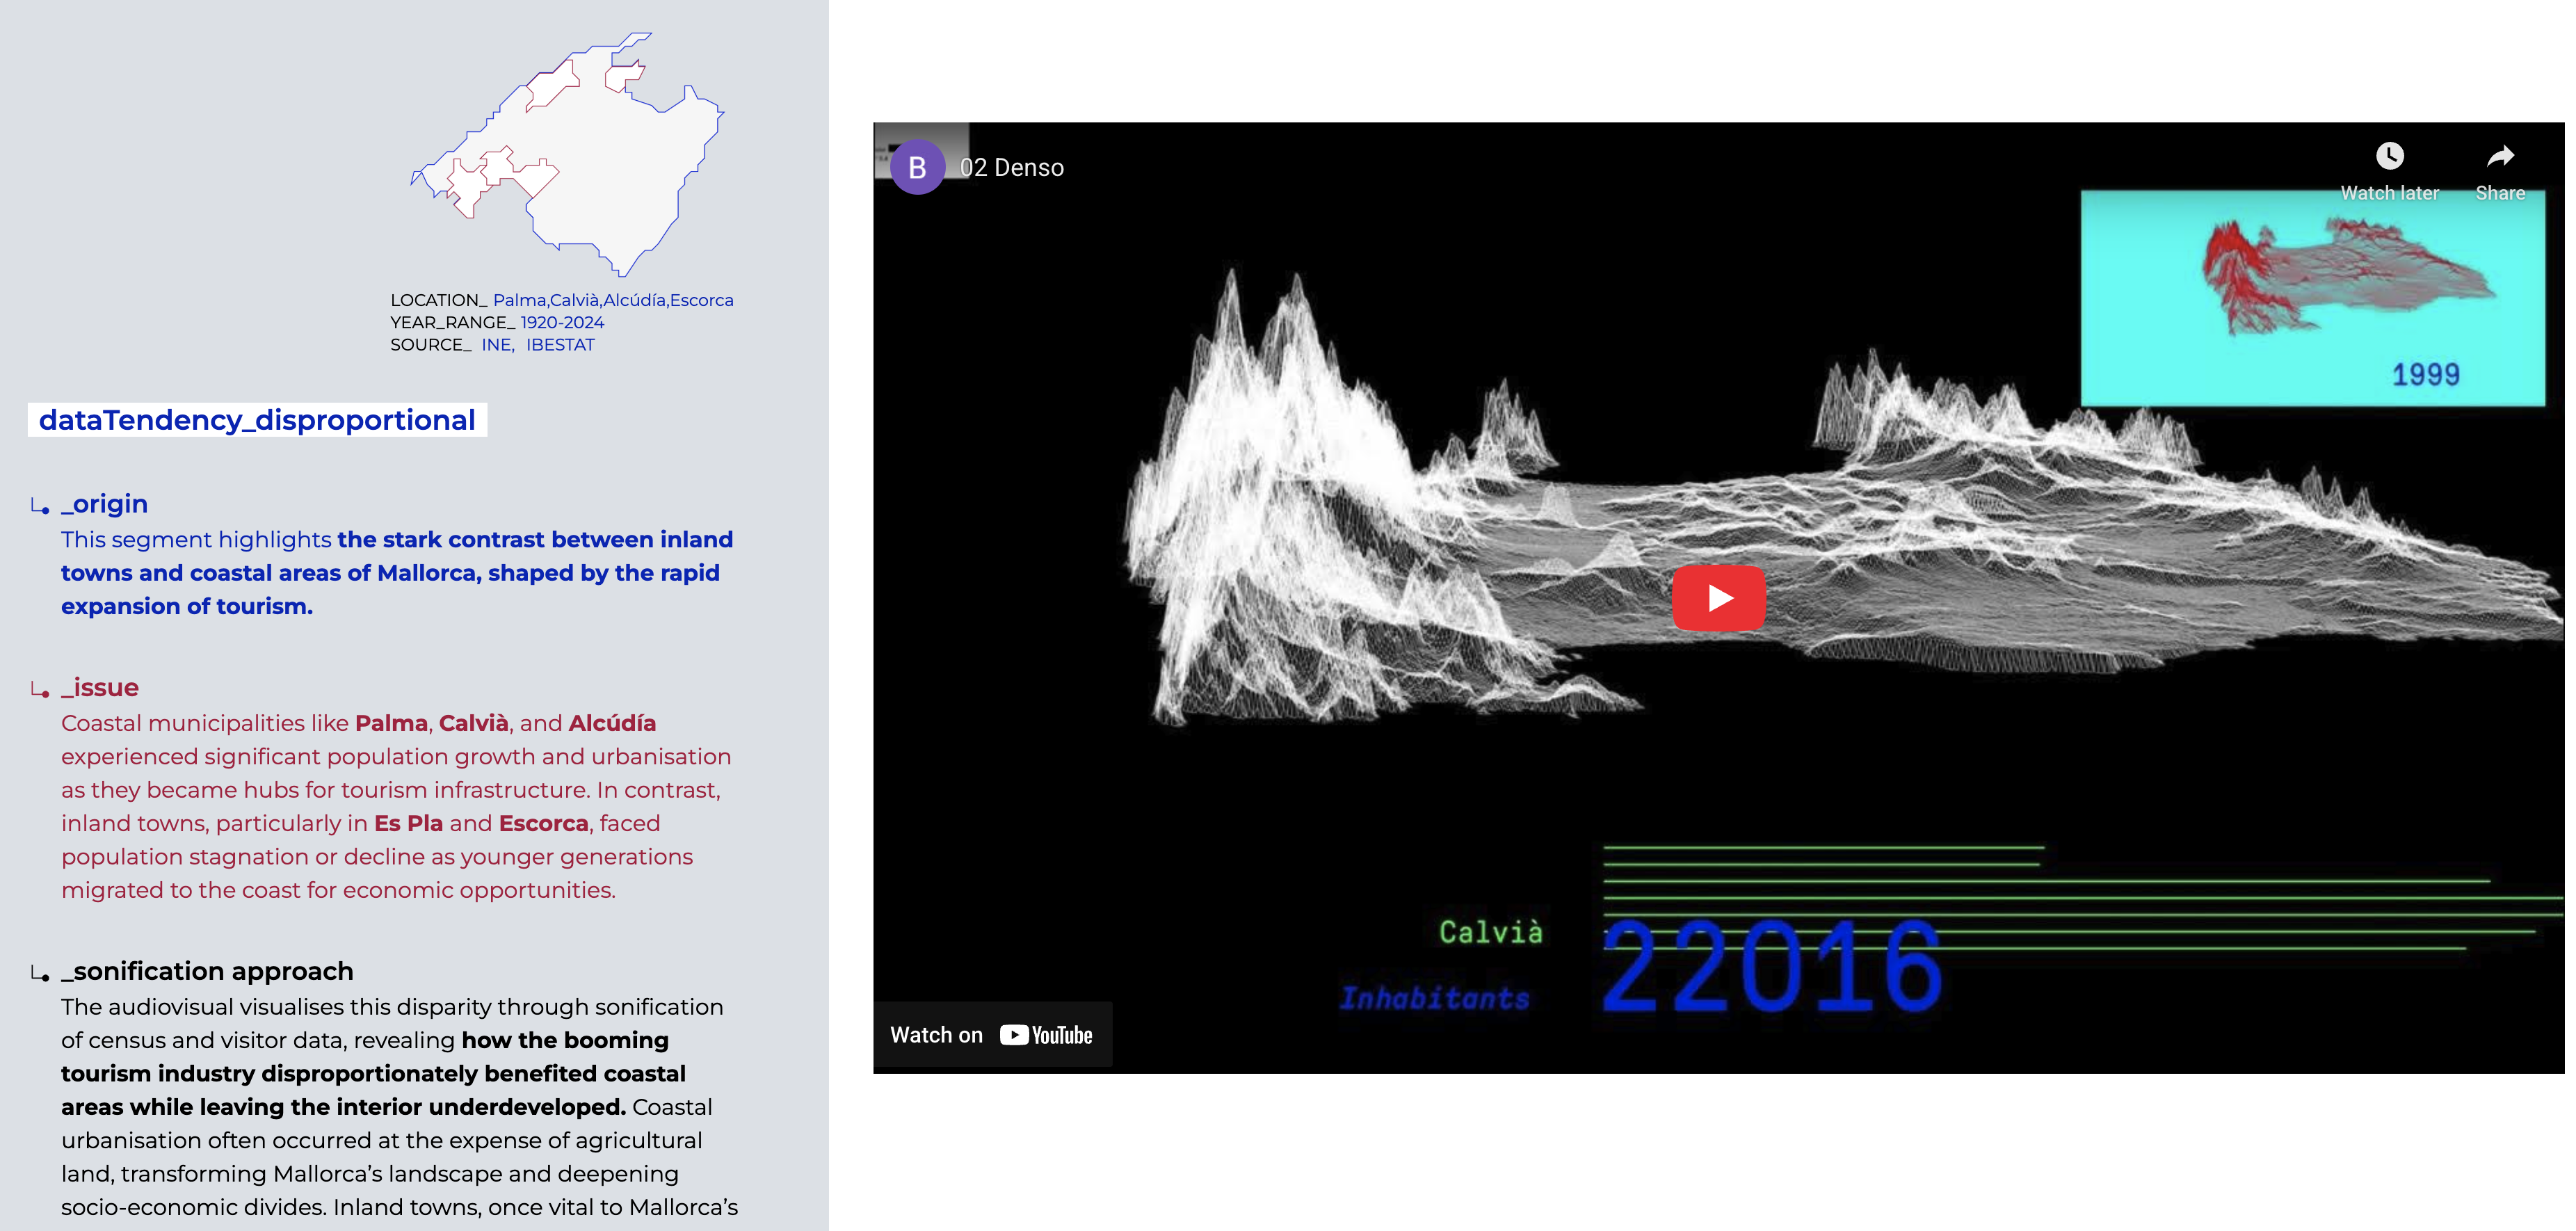Click the _origin heading

point(104,504)
